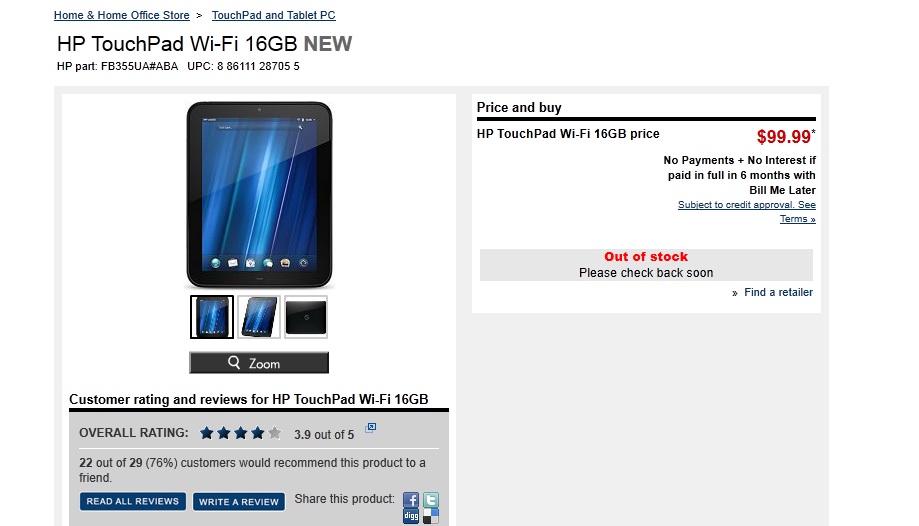Viewport: 919px width, 526px height.
Task: Share the product via Twitter icon
Action: pos(431,500)
